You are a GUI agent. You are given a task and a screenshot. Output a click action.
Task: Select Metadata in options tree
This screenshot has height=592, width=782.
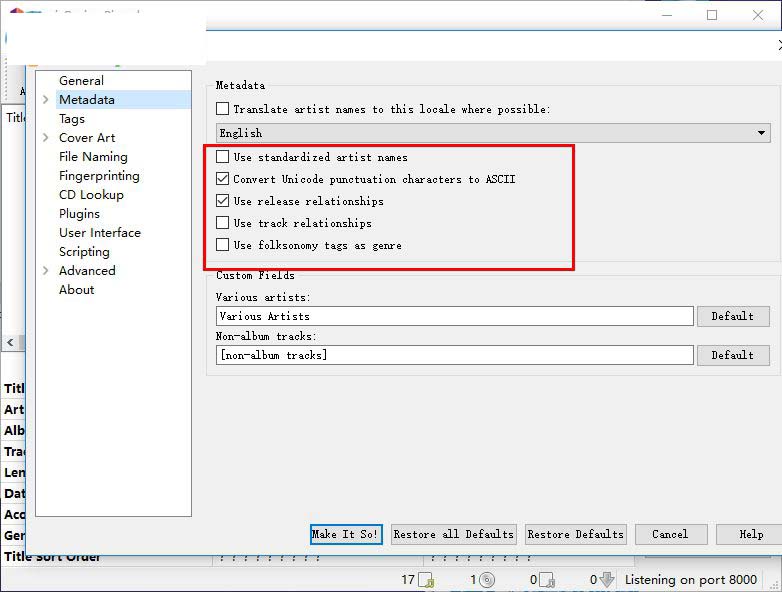[x=87, y=100]
